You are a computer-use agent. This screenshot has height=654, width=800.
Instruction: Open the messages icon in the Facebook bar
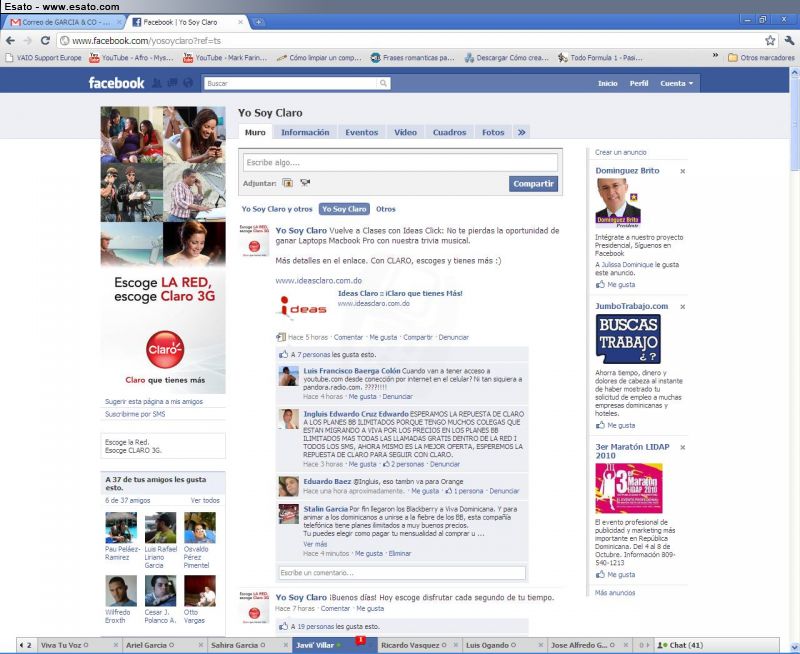coord(172,83)
